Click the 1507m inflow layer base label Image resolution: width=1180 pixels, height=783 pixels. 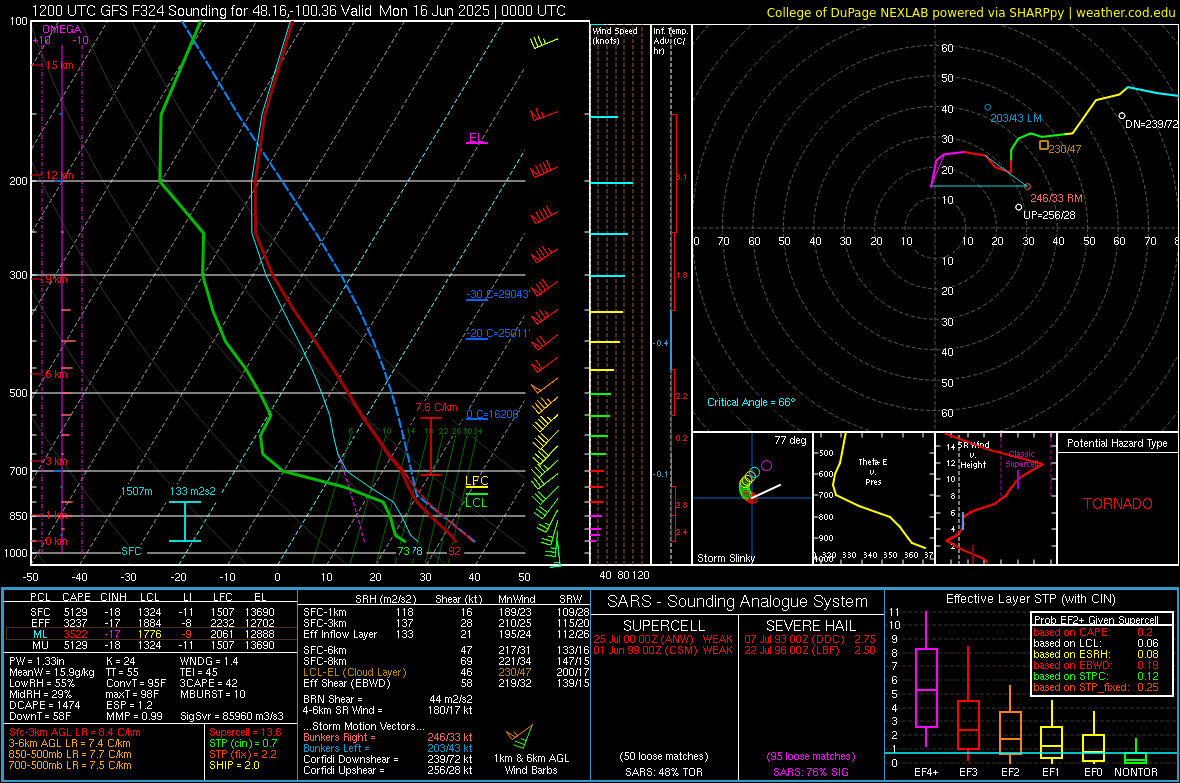(x=136, y=491)
